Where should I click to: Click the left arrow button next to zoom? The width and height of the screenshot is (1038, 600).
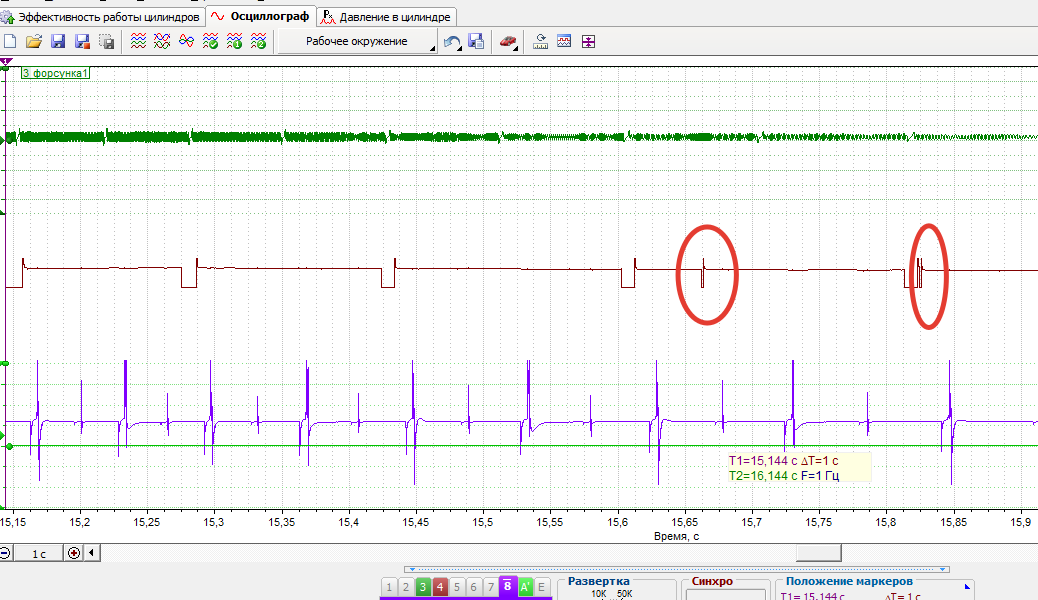pyautogui.click(x=92, y=553)
